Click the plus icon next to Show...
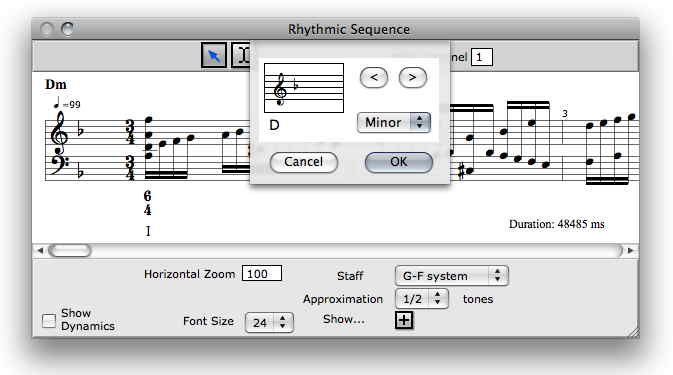Image resolution: width=673 pixels, height=375 pixels. 404,320
